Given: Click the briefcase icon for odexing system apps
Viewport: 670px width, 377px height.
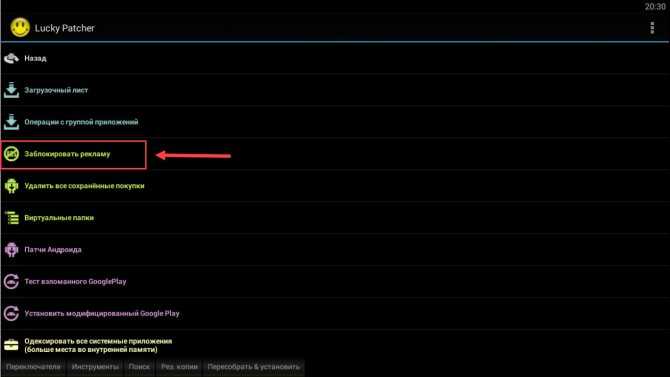Looking at the screenshot, I should point(12,345).
